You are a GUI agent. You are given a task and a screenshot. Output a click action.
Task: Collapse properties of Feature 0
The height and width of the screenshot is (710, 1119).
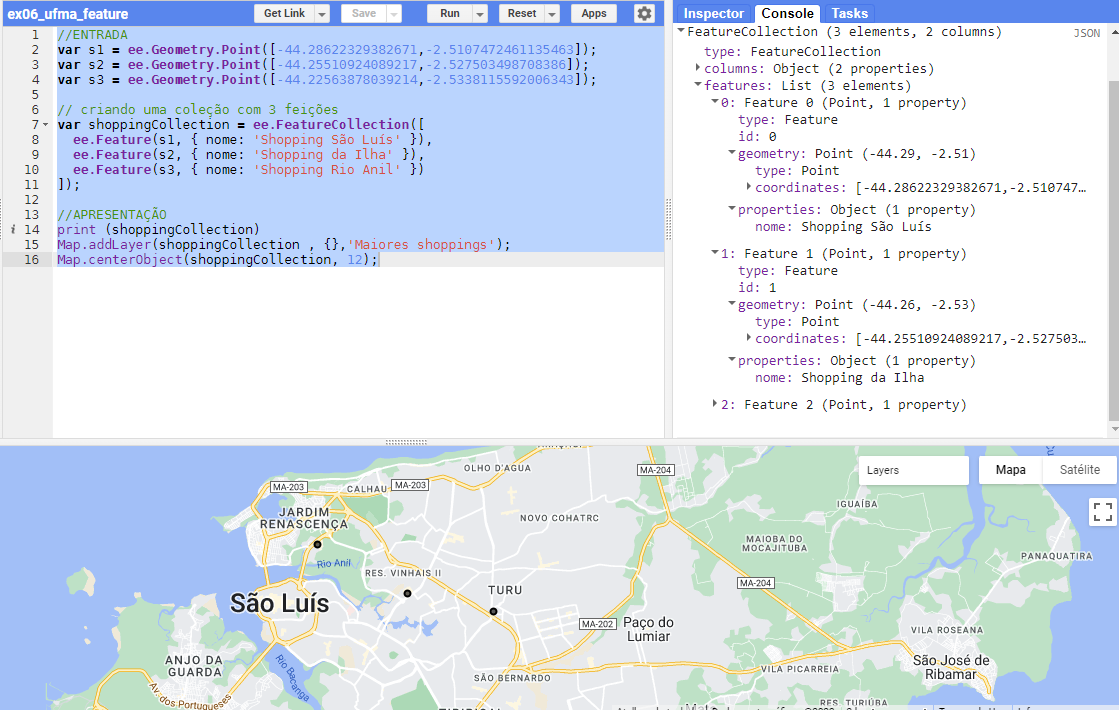point(731,209)
